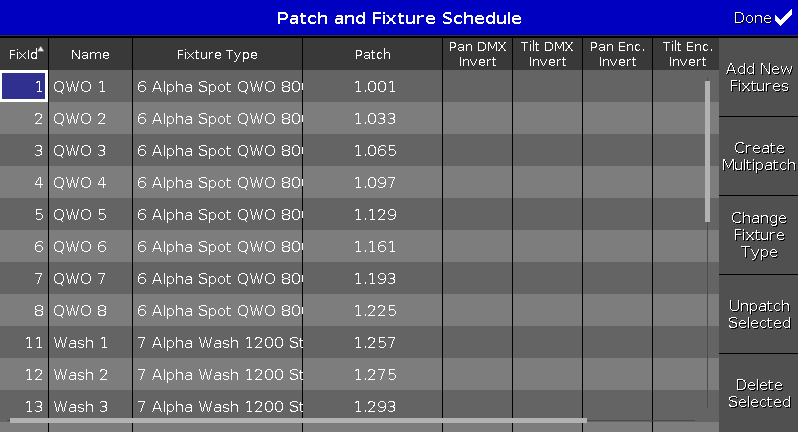Image resolution: width=798 pixels, height=432 pixels.
Task: Select the QWO 8 name cell
Action: click(x=90, y=311)
